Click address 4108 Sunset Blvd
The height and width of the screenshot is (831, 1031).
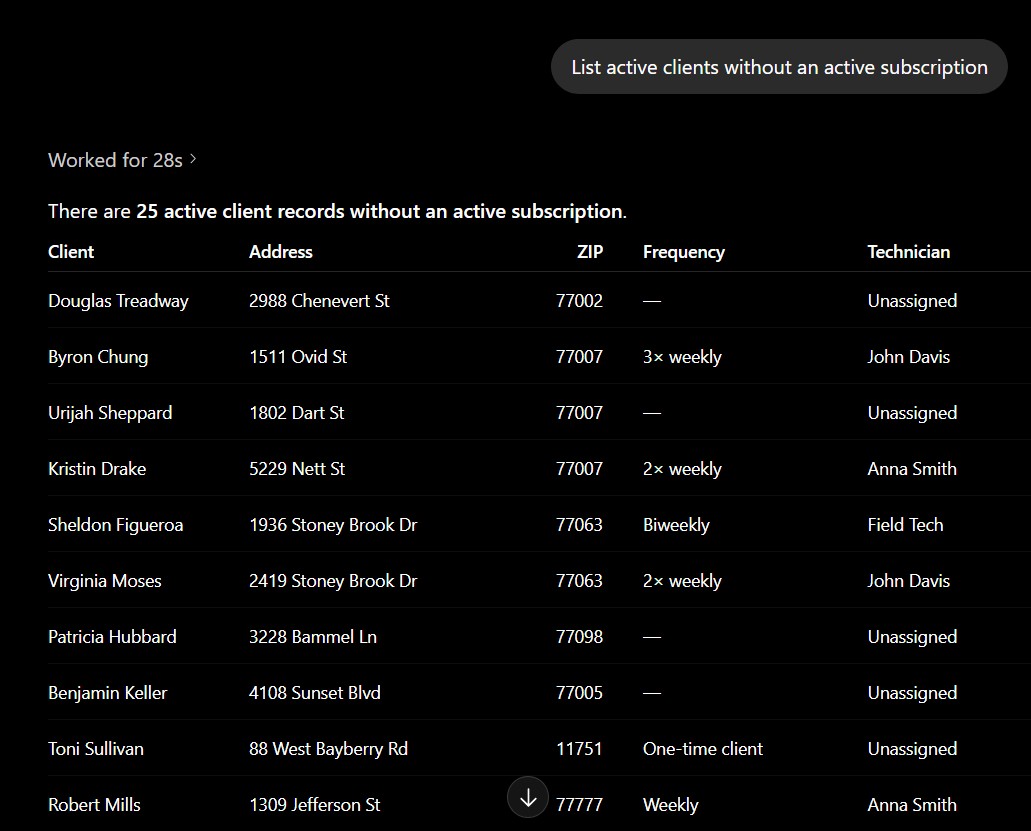(x=314, y=693)
